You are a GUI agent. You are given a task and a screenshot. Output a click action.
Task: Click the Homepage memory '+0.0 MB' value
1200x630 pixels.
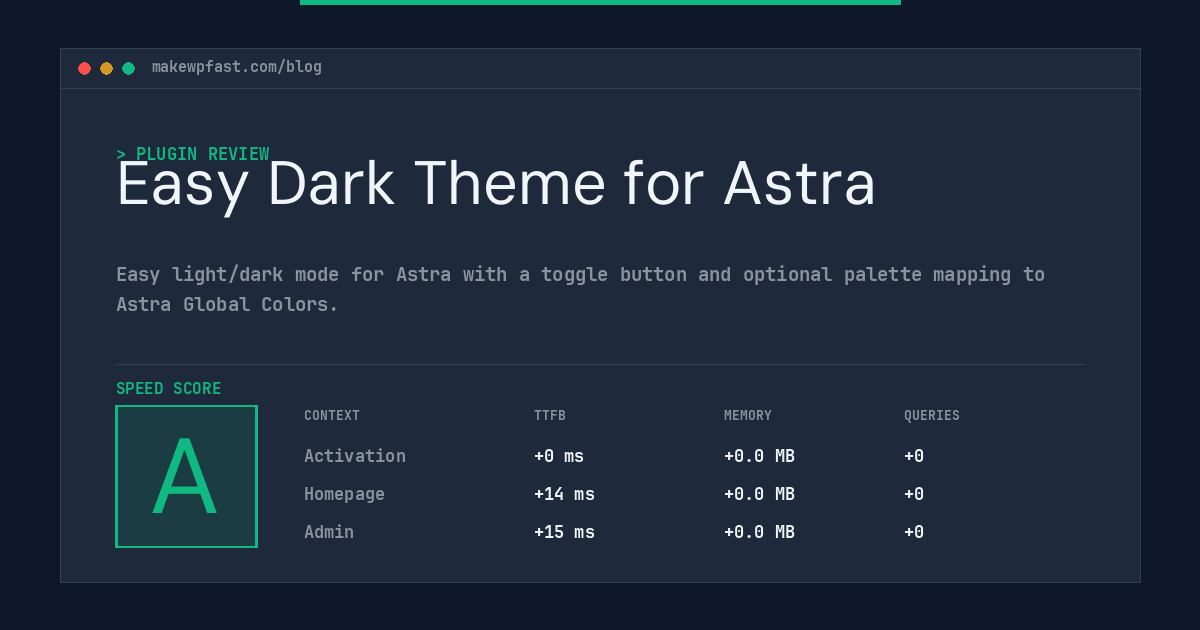tap(759, 494)
